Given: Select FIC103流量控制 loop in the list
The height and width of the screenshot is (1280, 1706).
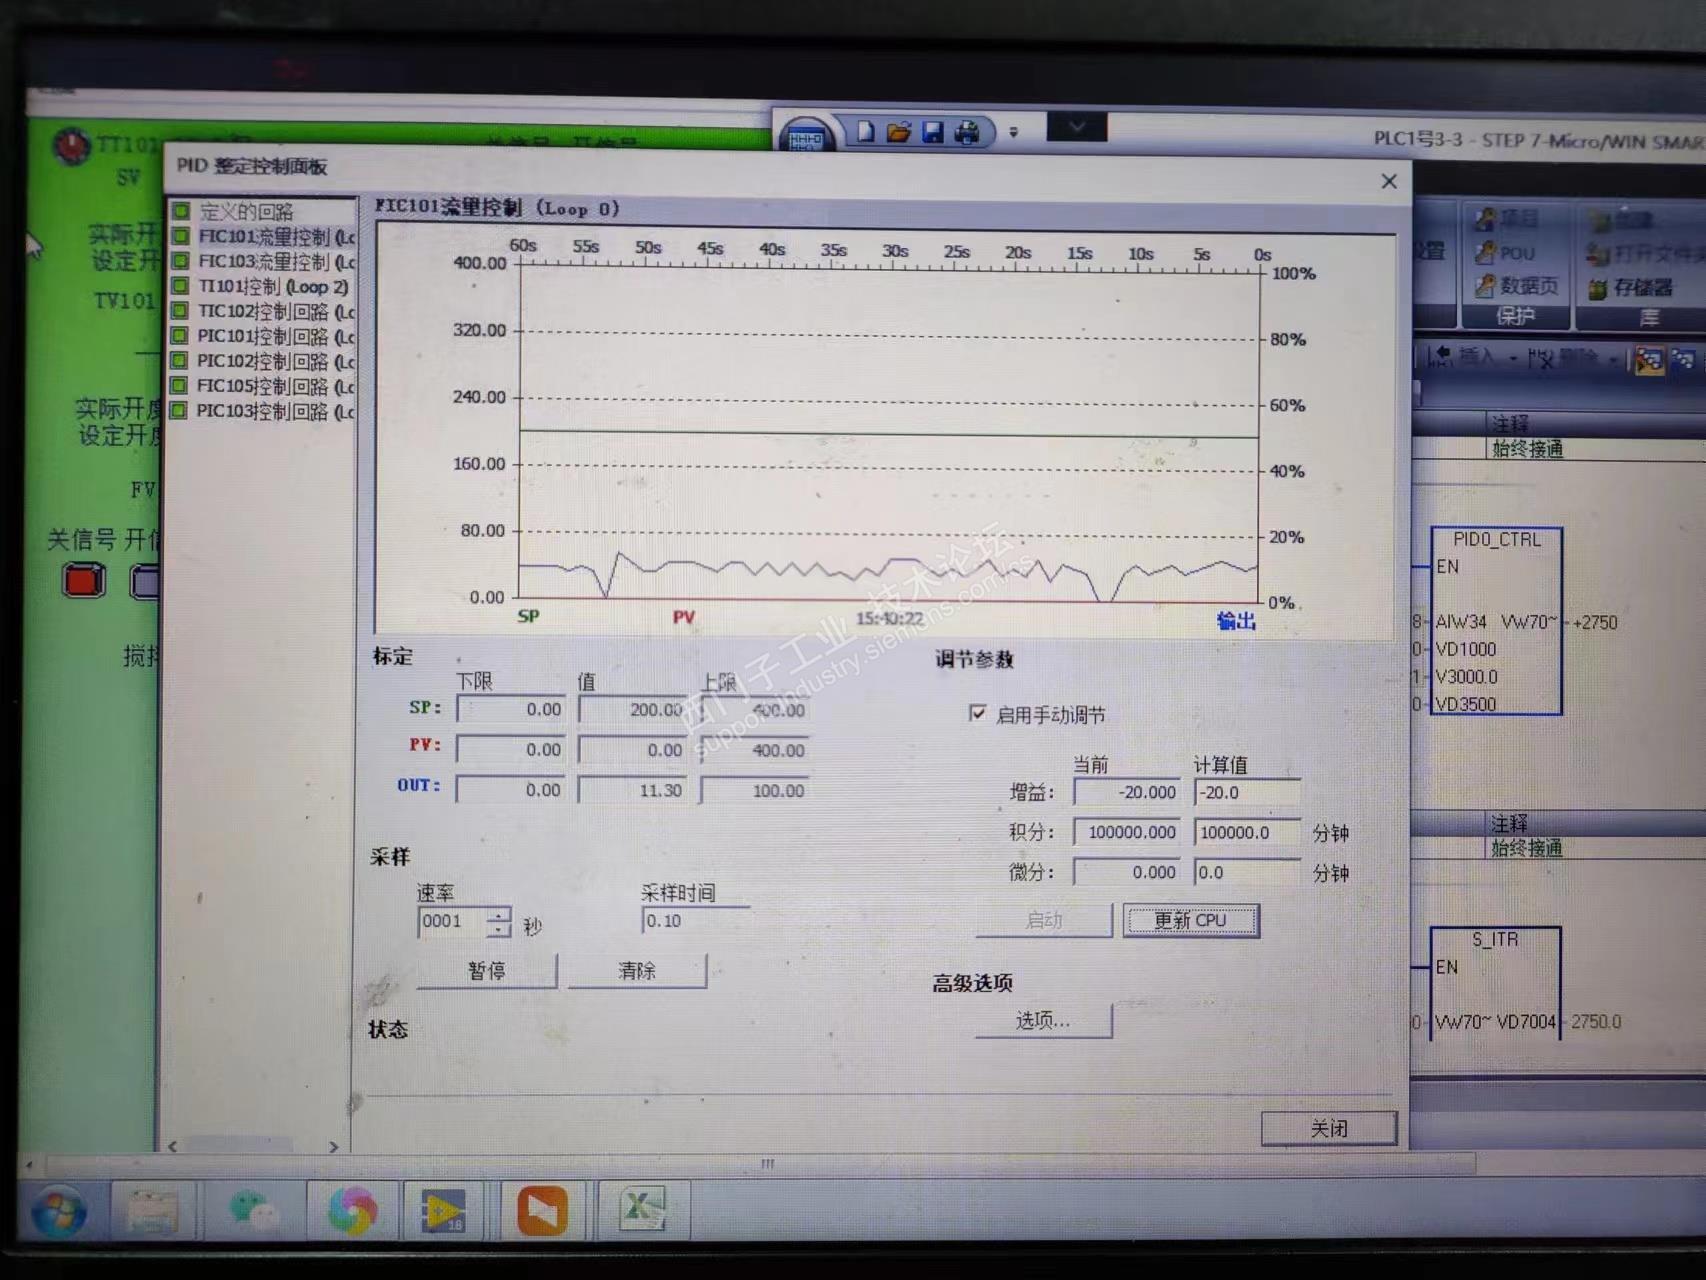Looking at the screenshot, I should (x=276, y=262).
